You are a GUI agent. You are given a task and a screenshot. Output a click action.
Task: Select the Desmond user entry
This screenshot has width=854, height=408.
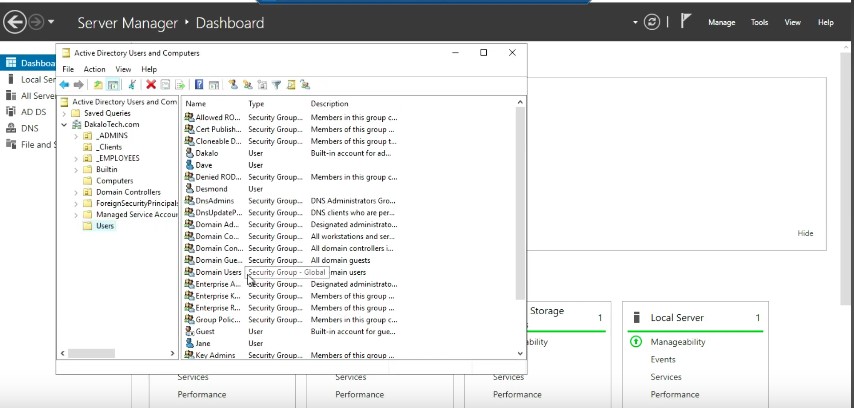tap(211, 188)
